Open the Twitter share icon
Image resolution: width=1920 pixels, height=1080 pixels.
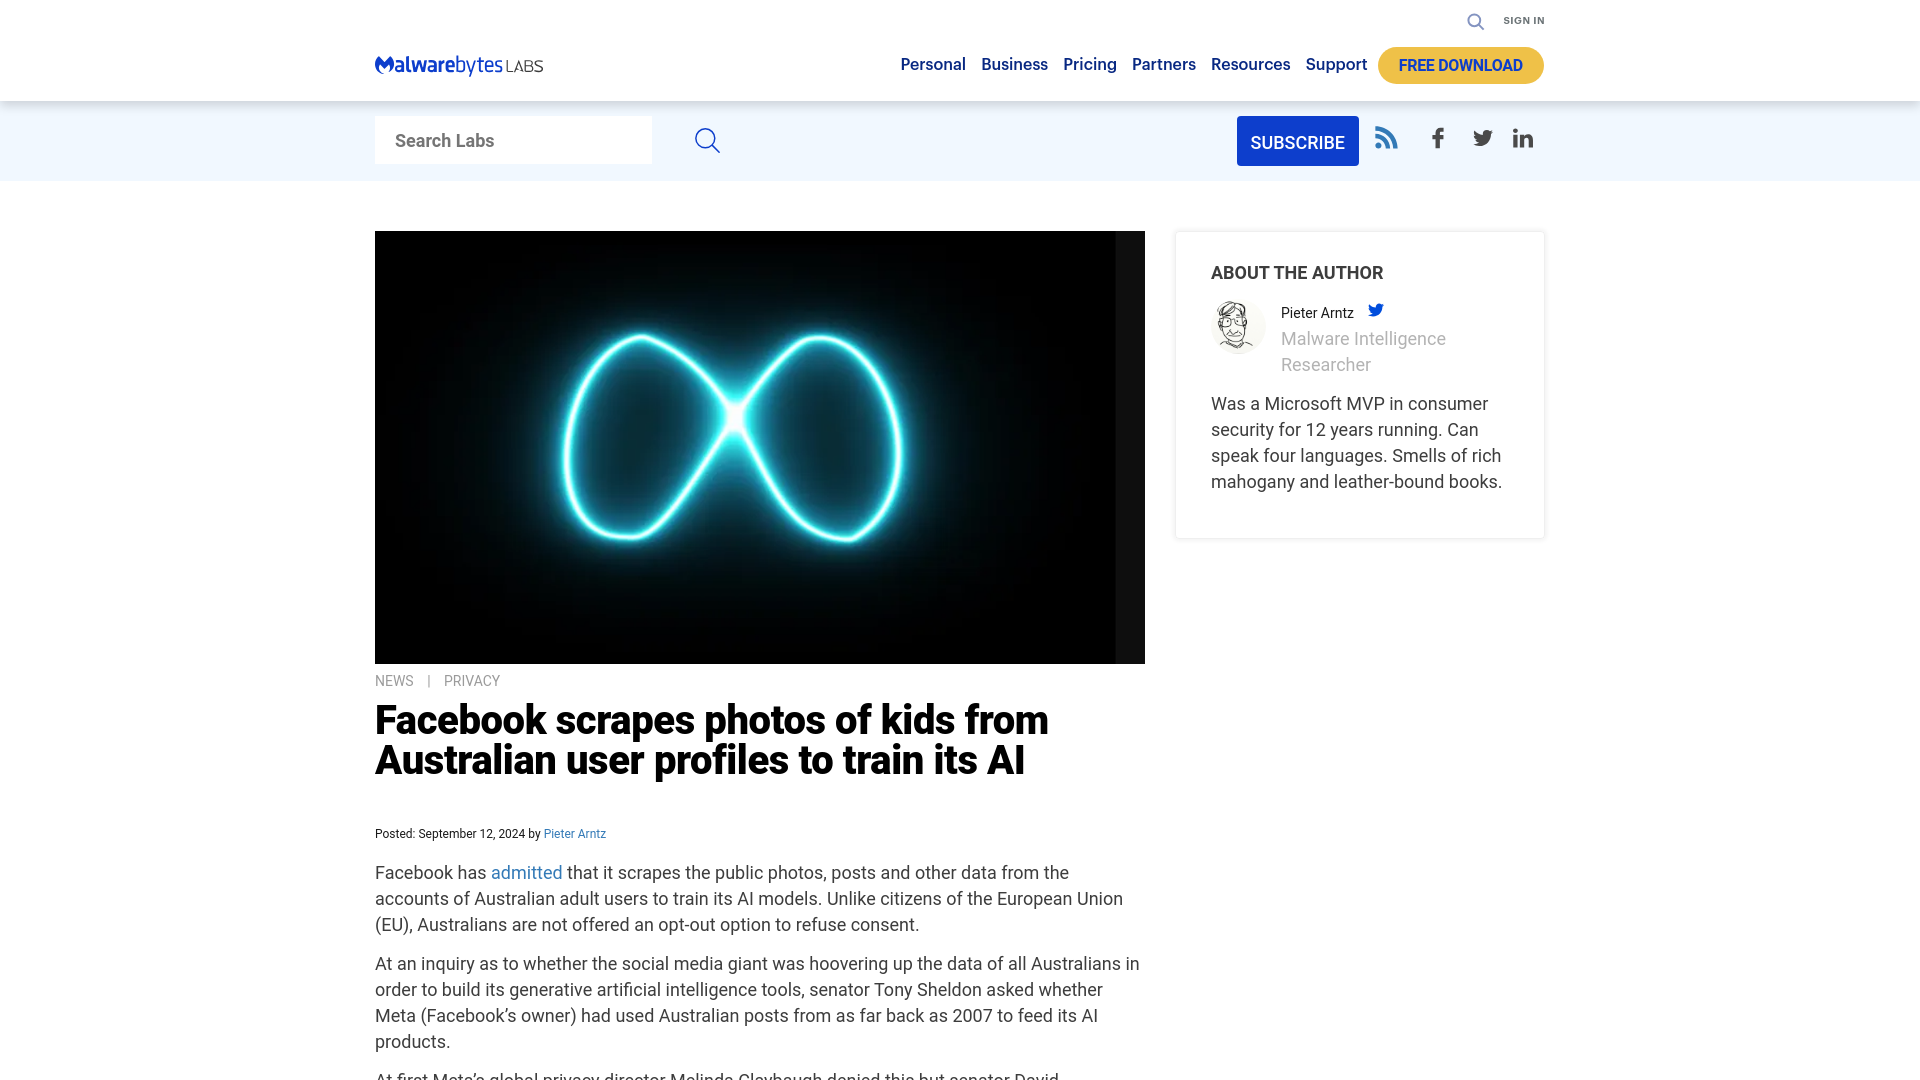point(1484,137)
